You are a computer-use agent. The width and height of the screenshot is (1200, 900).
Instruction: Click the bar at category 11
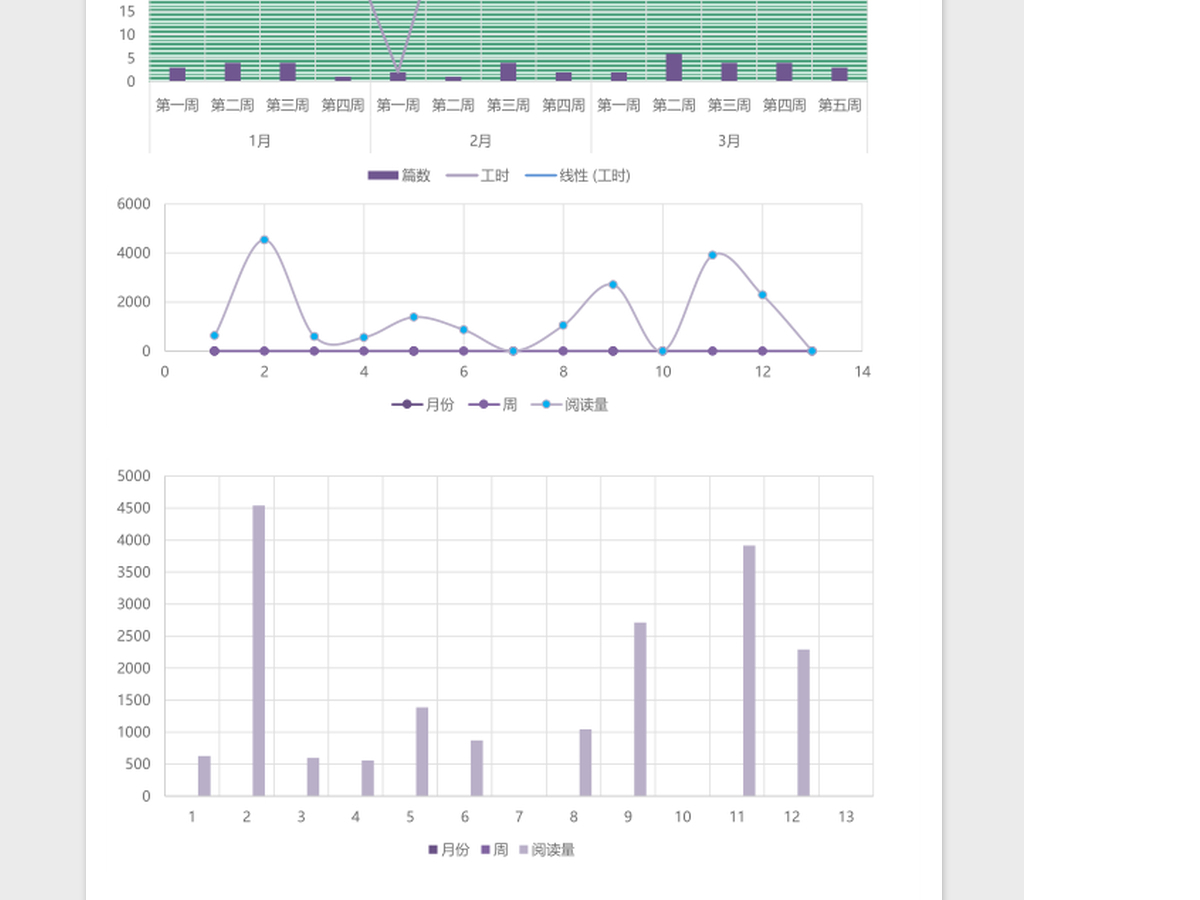[749, 671]
